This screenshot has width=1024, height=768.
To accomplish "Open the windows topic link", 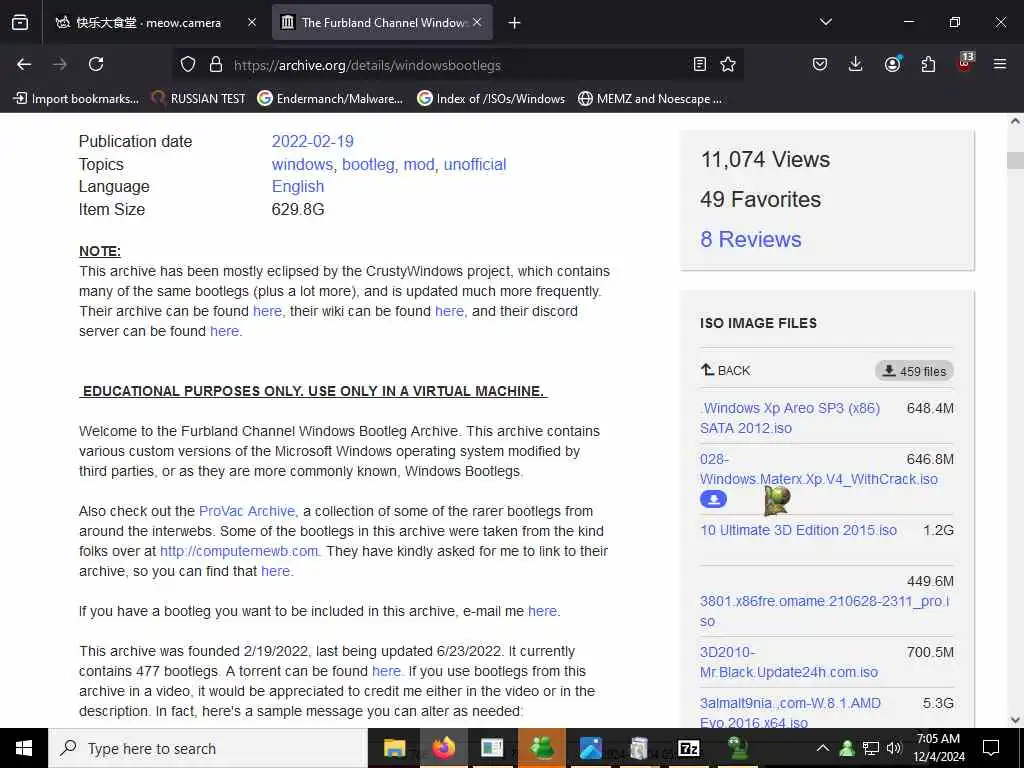I will click(302, 165).
